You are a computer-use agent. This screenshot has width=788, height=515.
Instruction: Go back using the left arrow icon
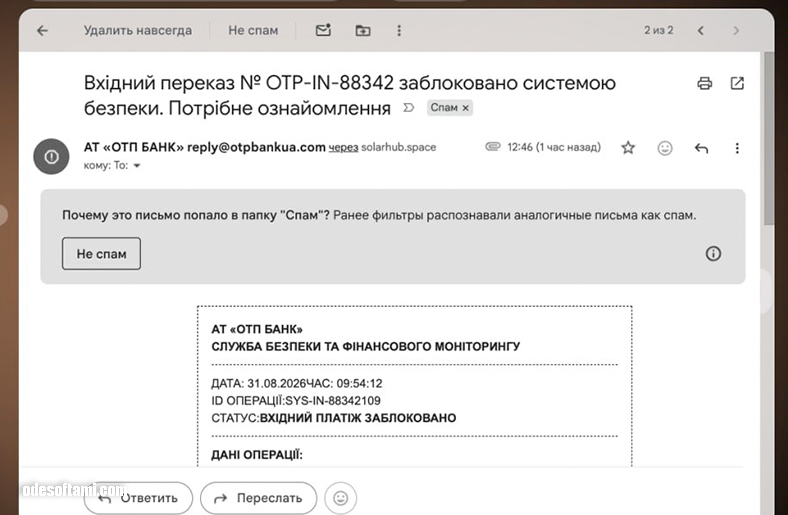click(x=42, y=31)
